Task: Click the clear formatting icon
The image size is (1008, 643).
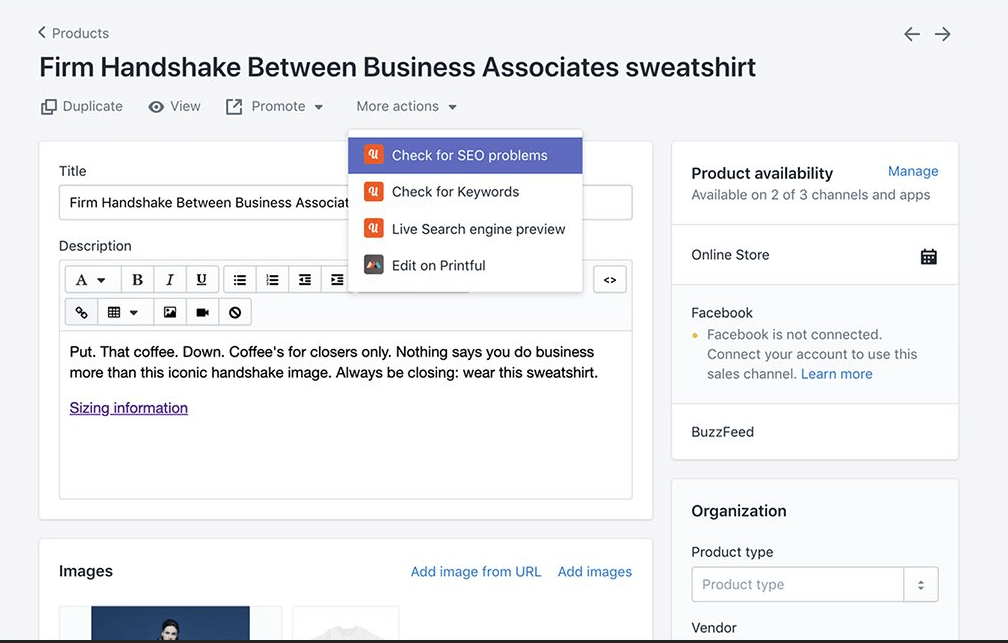Action: tap(235, 313)
